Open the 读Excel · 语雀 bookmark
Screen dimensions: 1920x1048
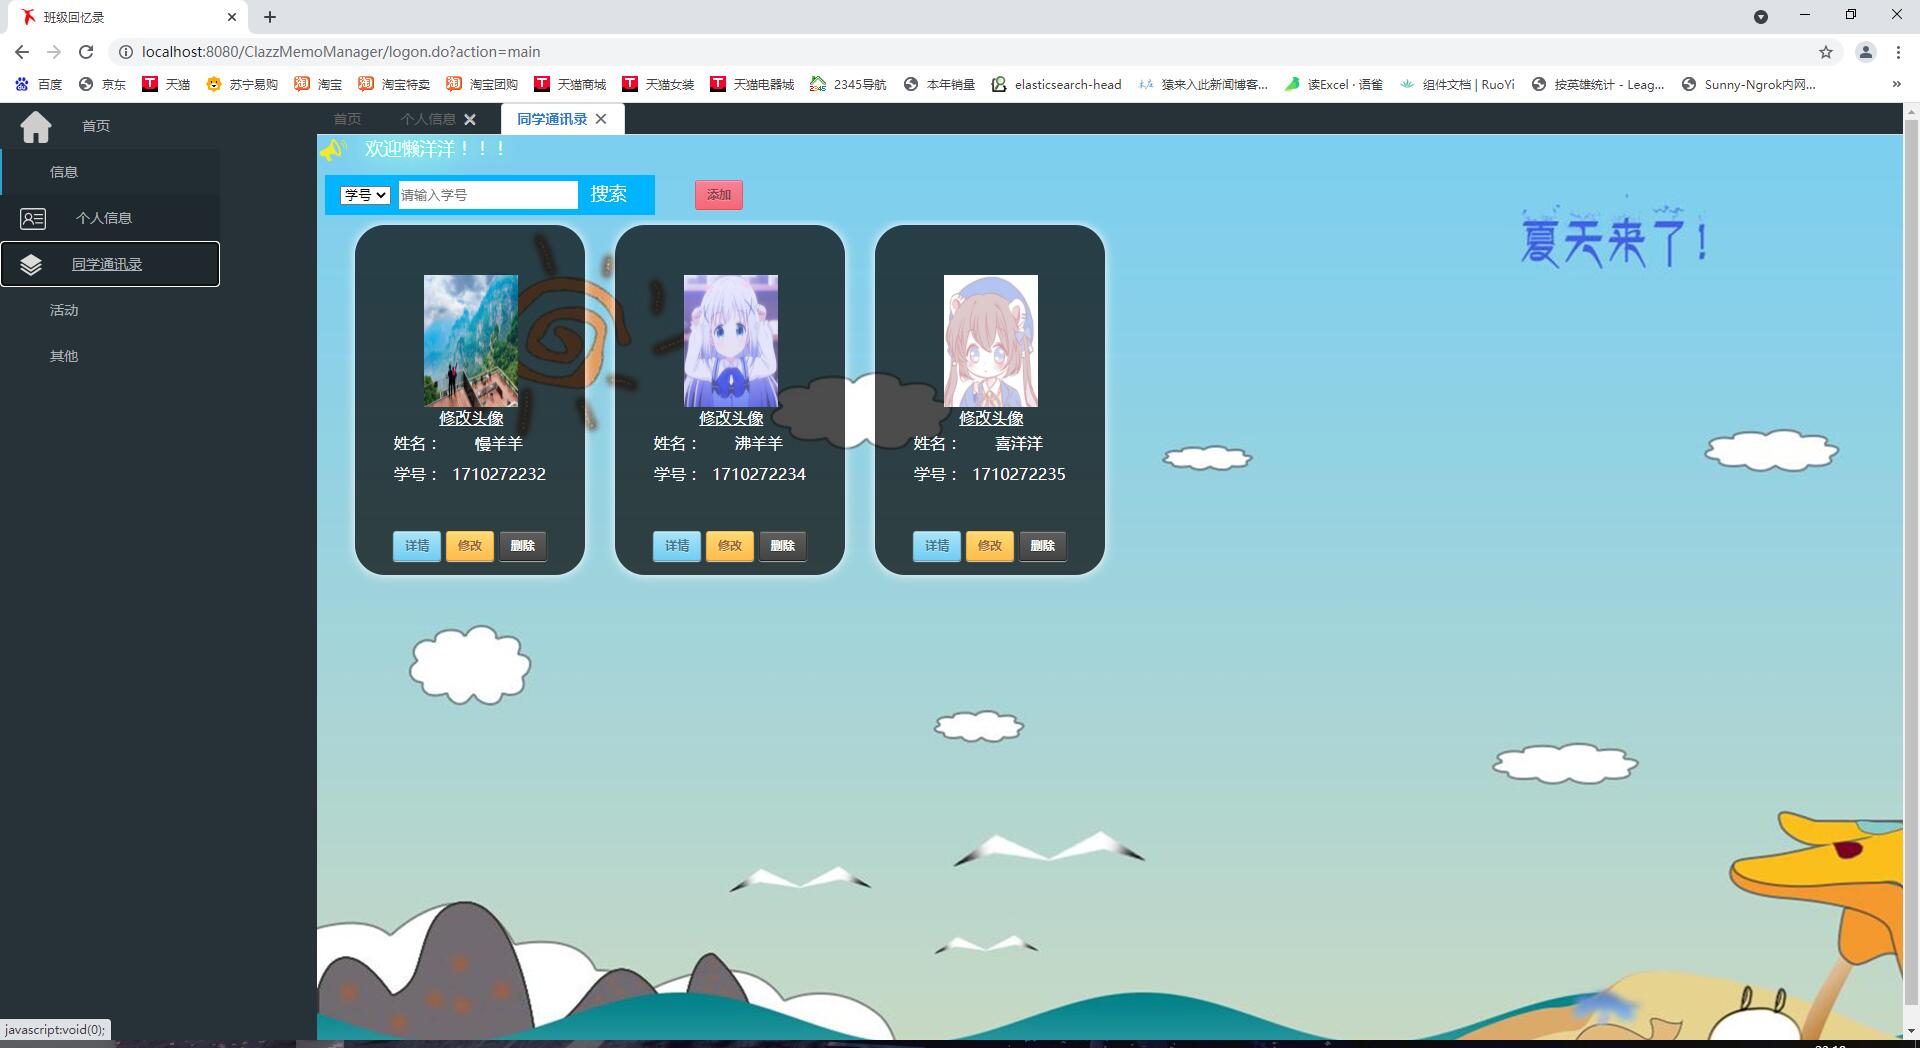point(1334,84)
